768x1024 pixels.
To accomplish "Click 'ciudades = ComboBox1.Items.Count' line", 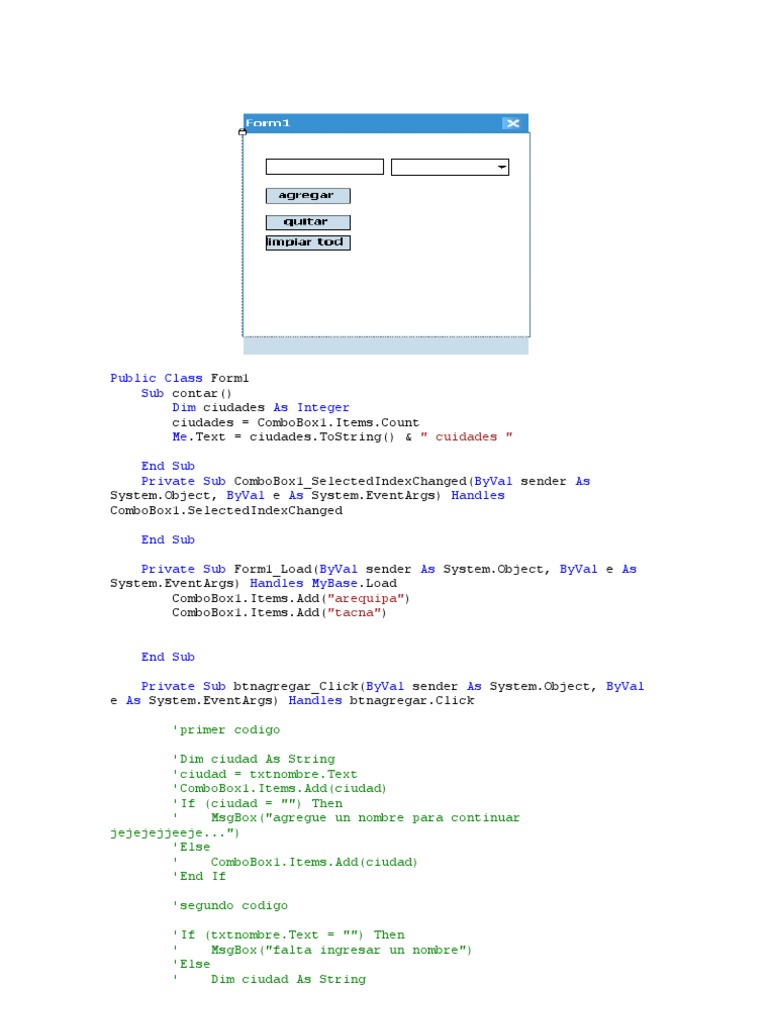I will tap(296, 423).
